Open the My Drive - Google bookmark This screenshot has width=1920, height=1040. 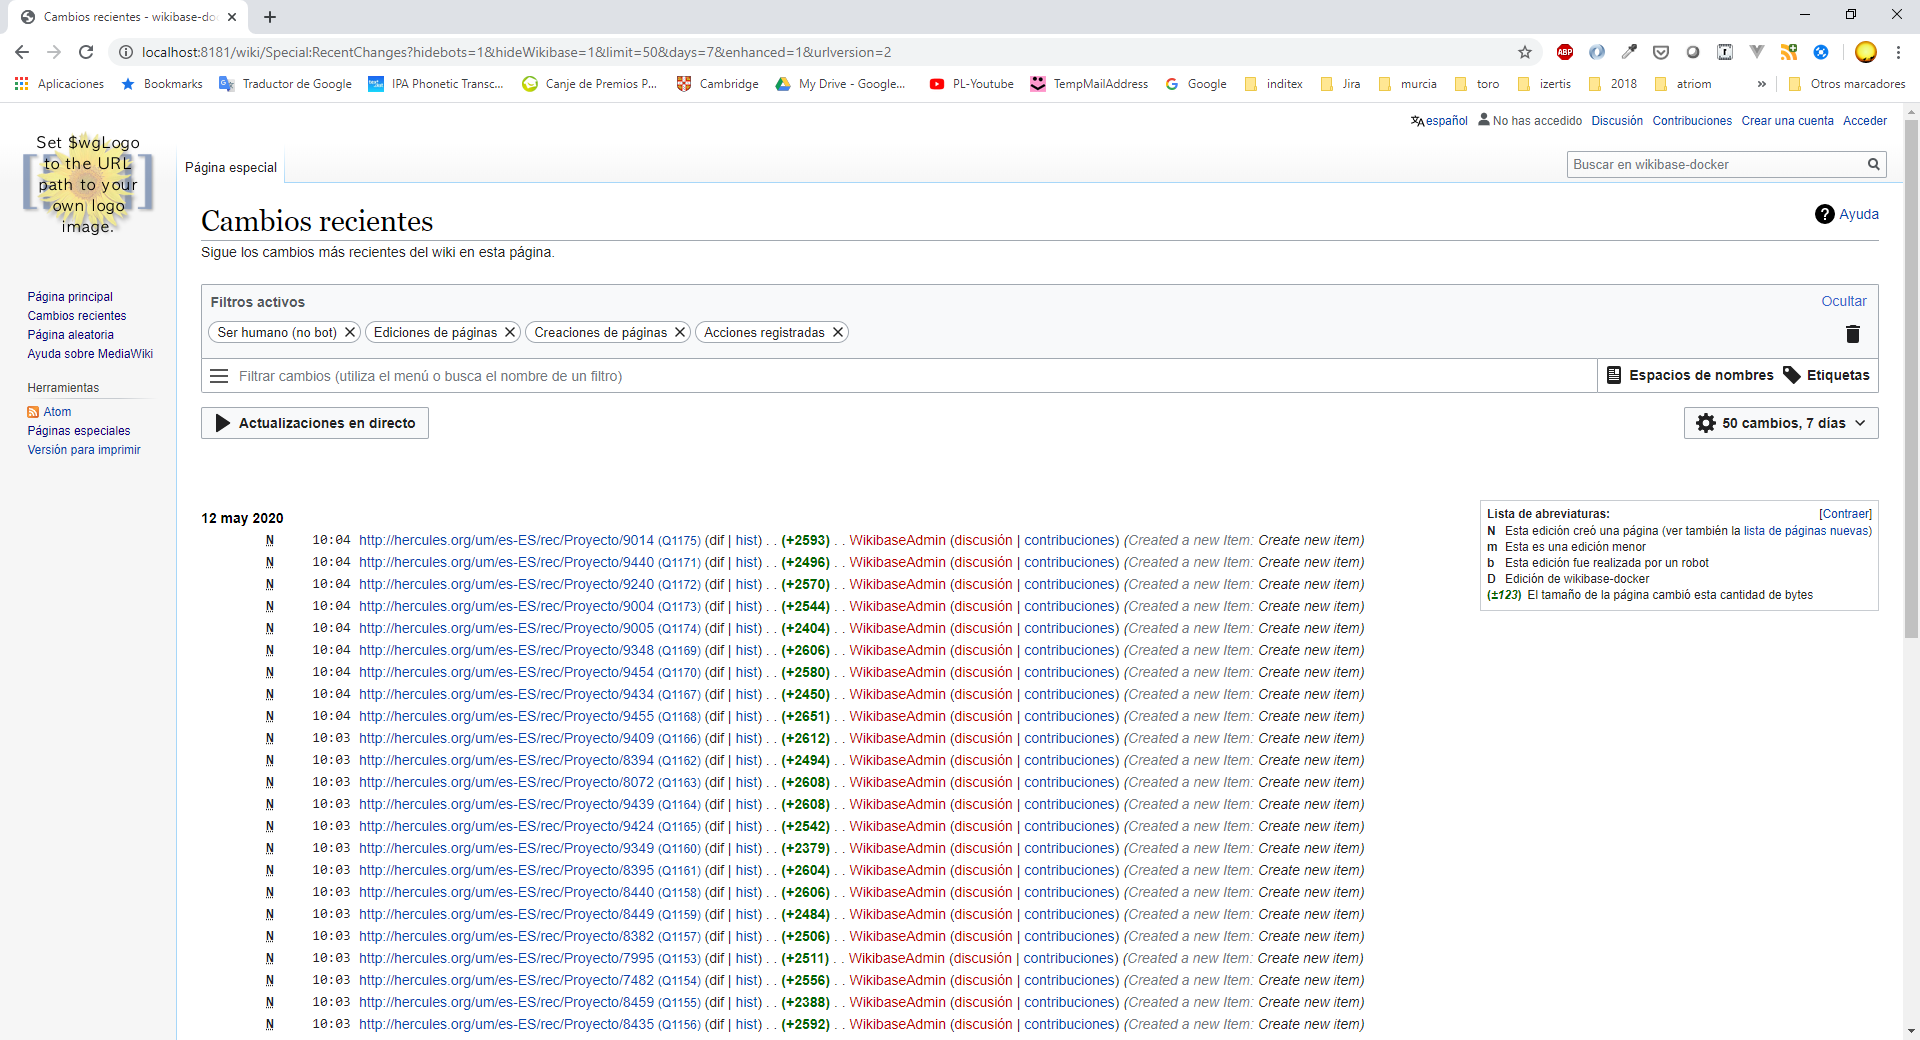(x=840, y=84)
